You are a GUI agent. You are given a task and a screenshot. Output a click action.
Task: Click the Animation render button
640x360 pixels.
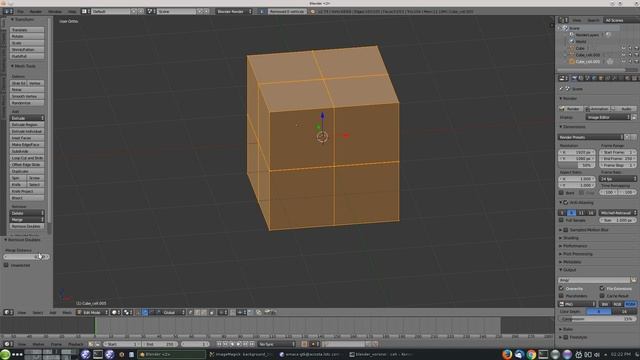click(x=597, y=109)
